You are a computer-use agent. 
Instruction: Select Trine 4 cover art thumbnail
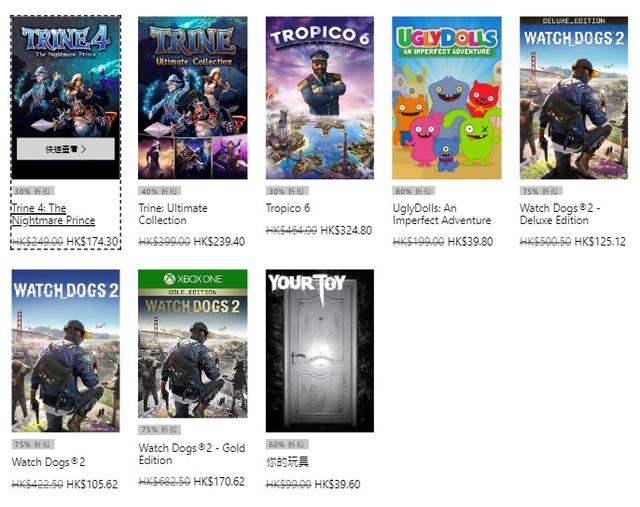pos(66,98)
